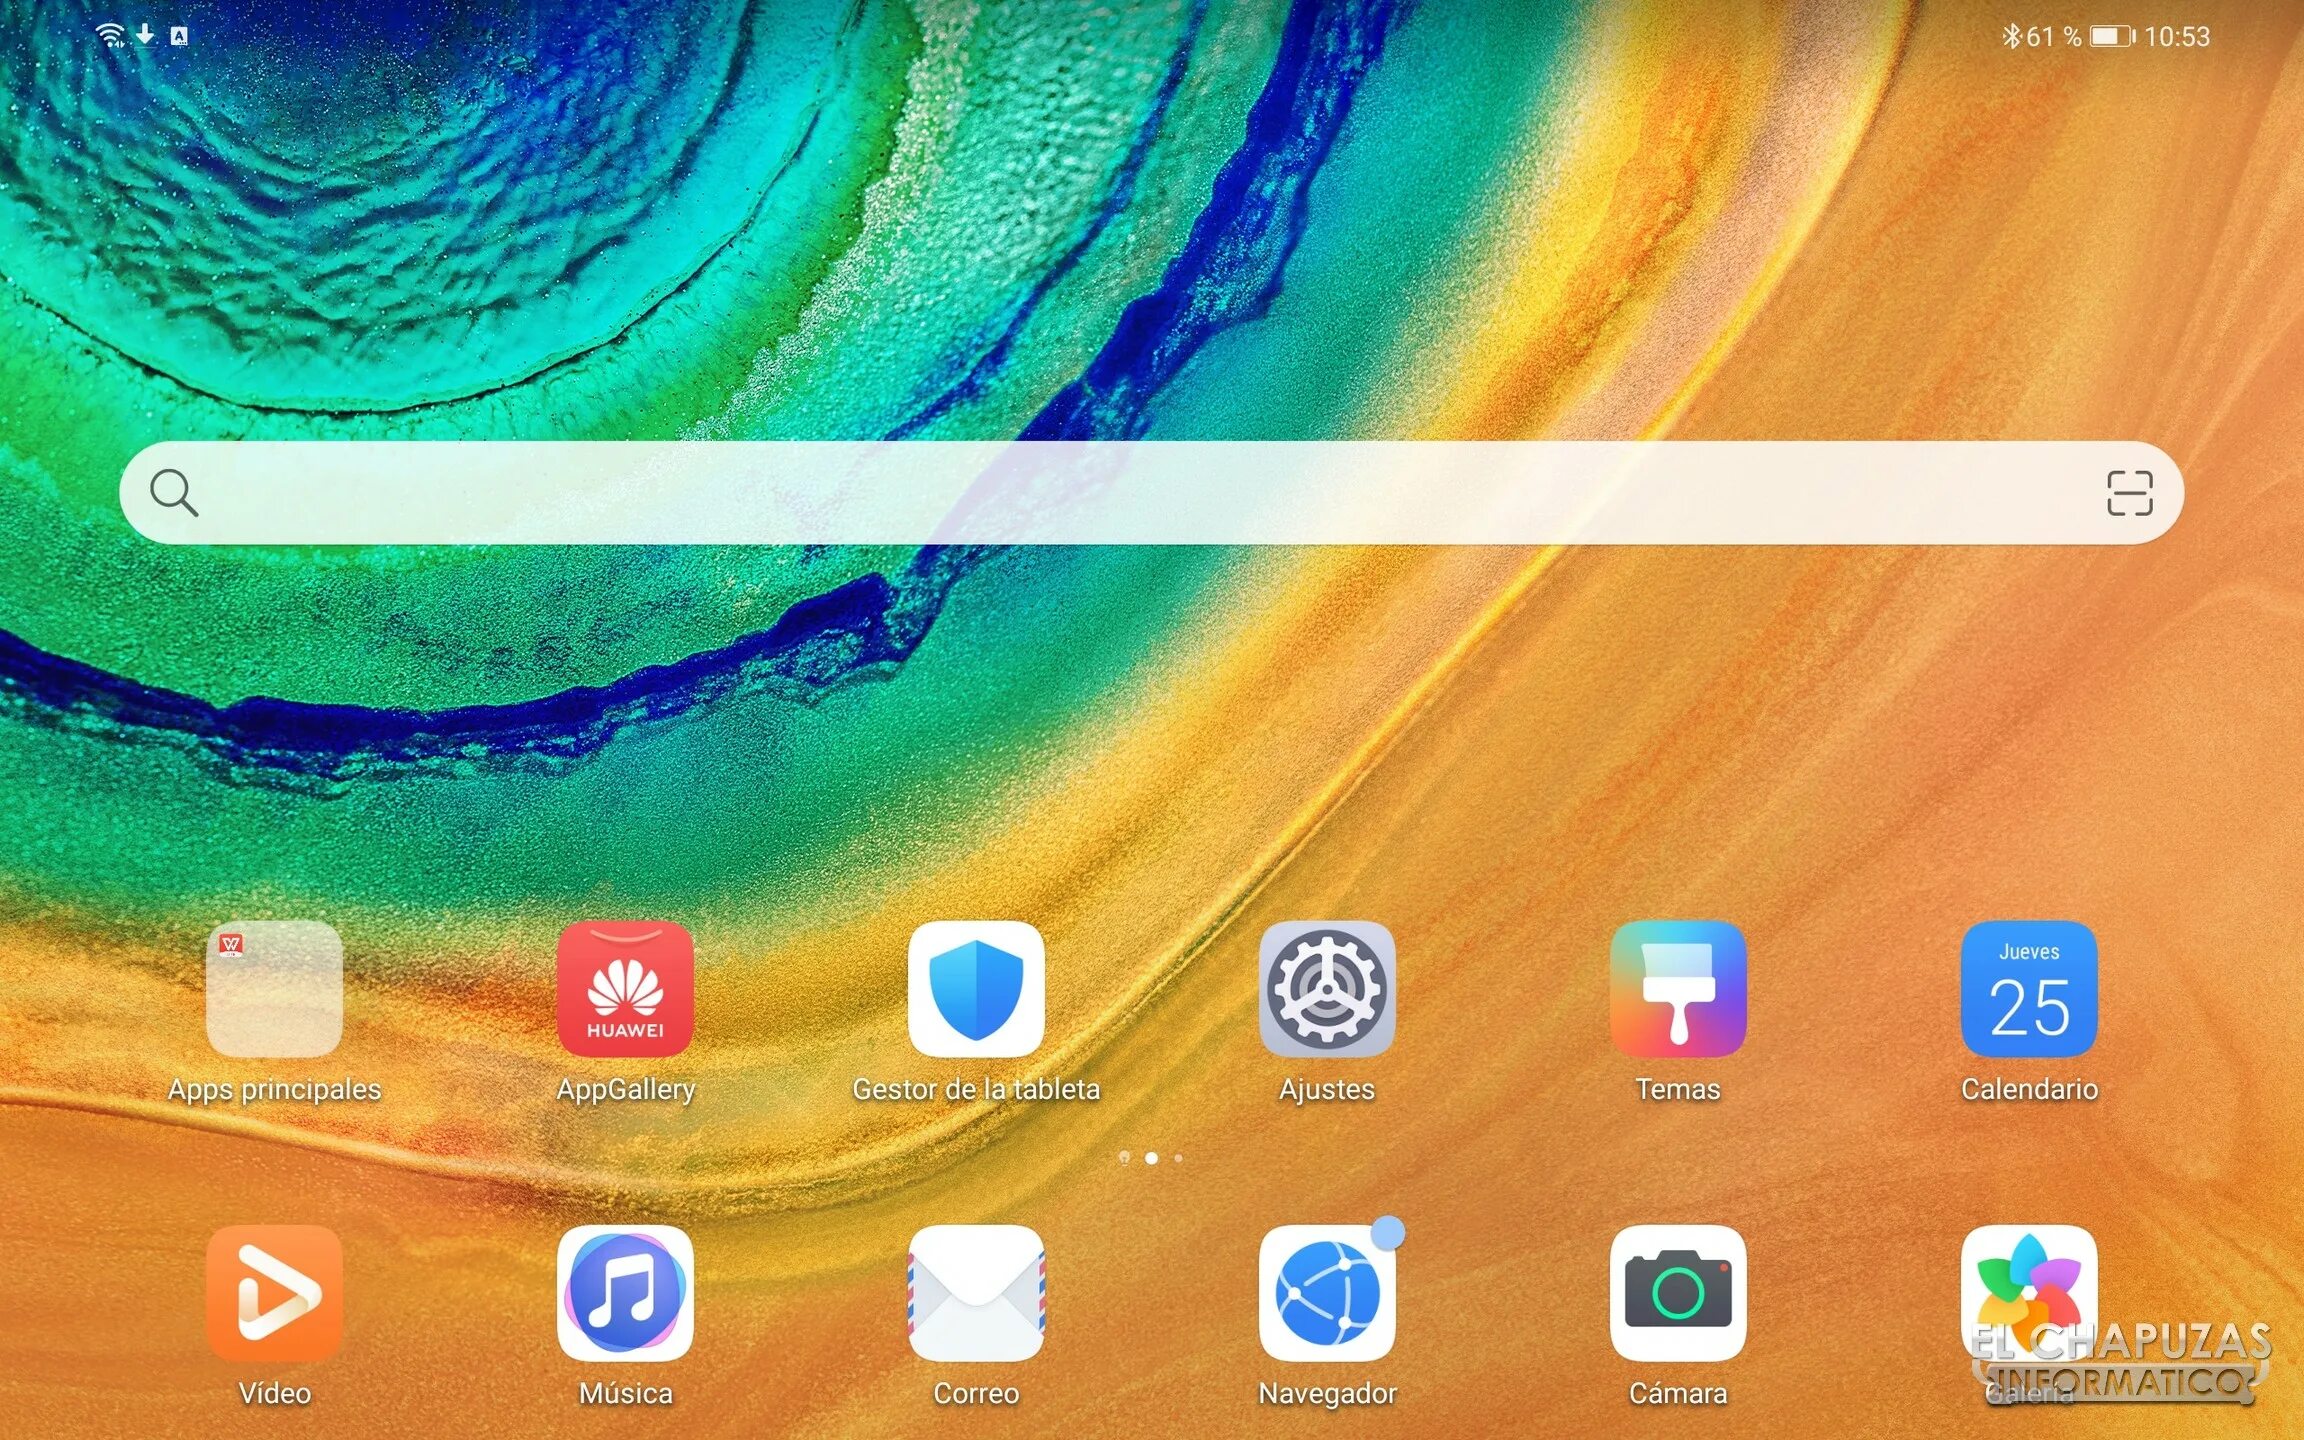Go to the third home page dot

1179,1158
